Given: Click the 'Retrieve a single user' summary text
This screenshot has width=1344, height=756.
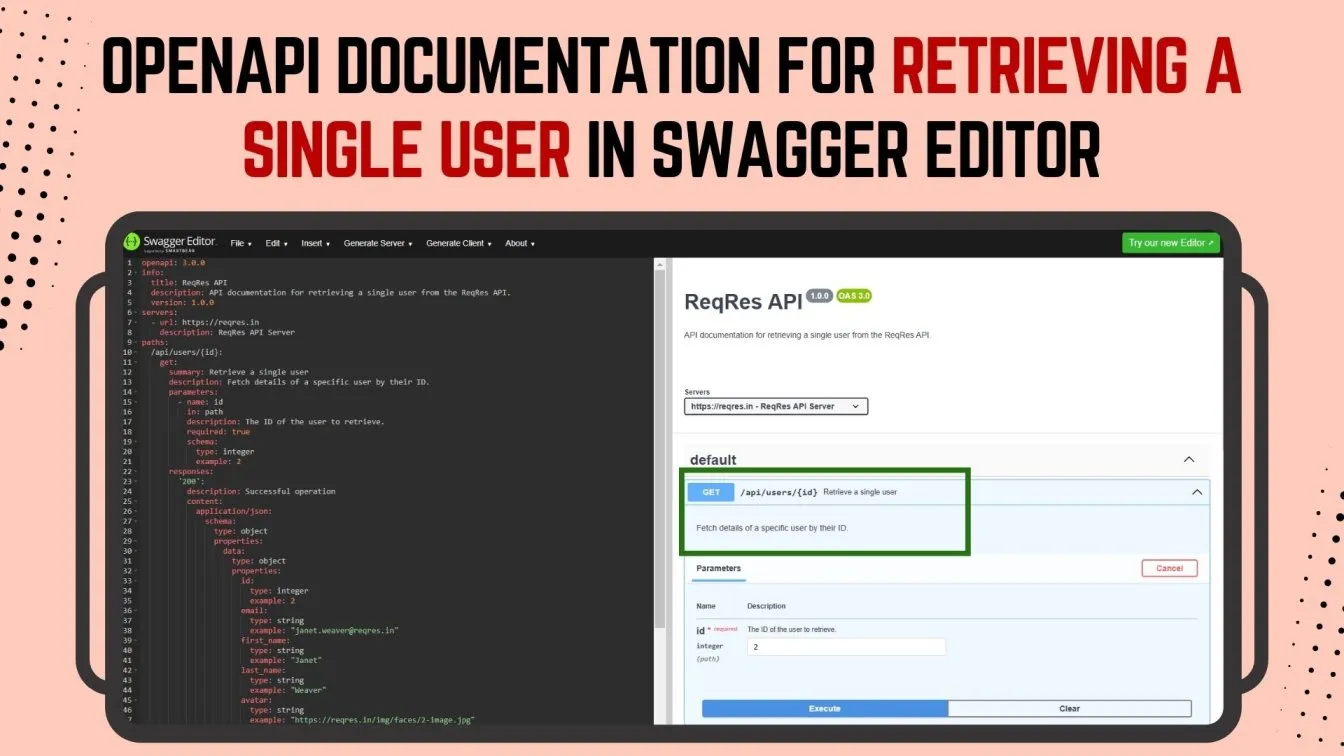Looking at the screenshot, I should click(860, 492).
